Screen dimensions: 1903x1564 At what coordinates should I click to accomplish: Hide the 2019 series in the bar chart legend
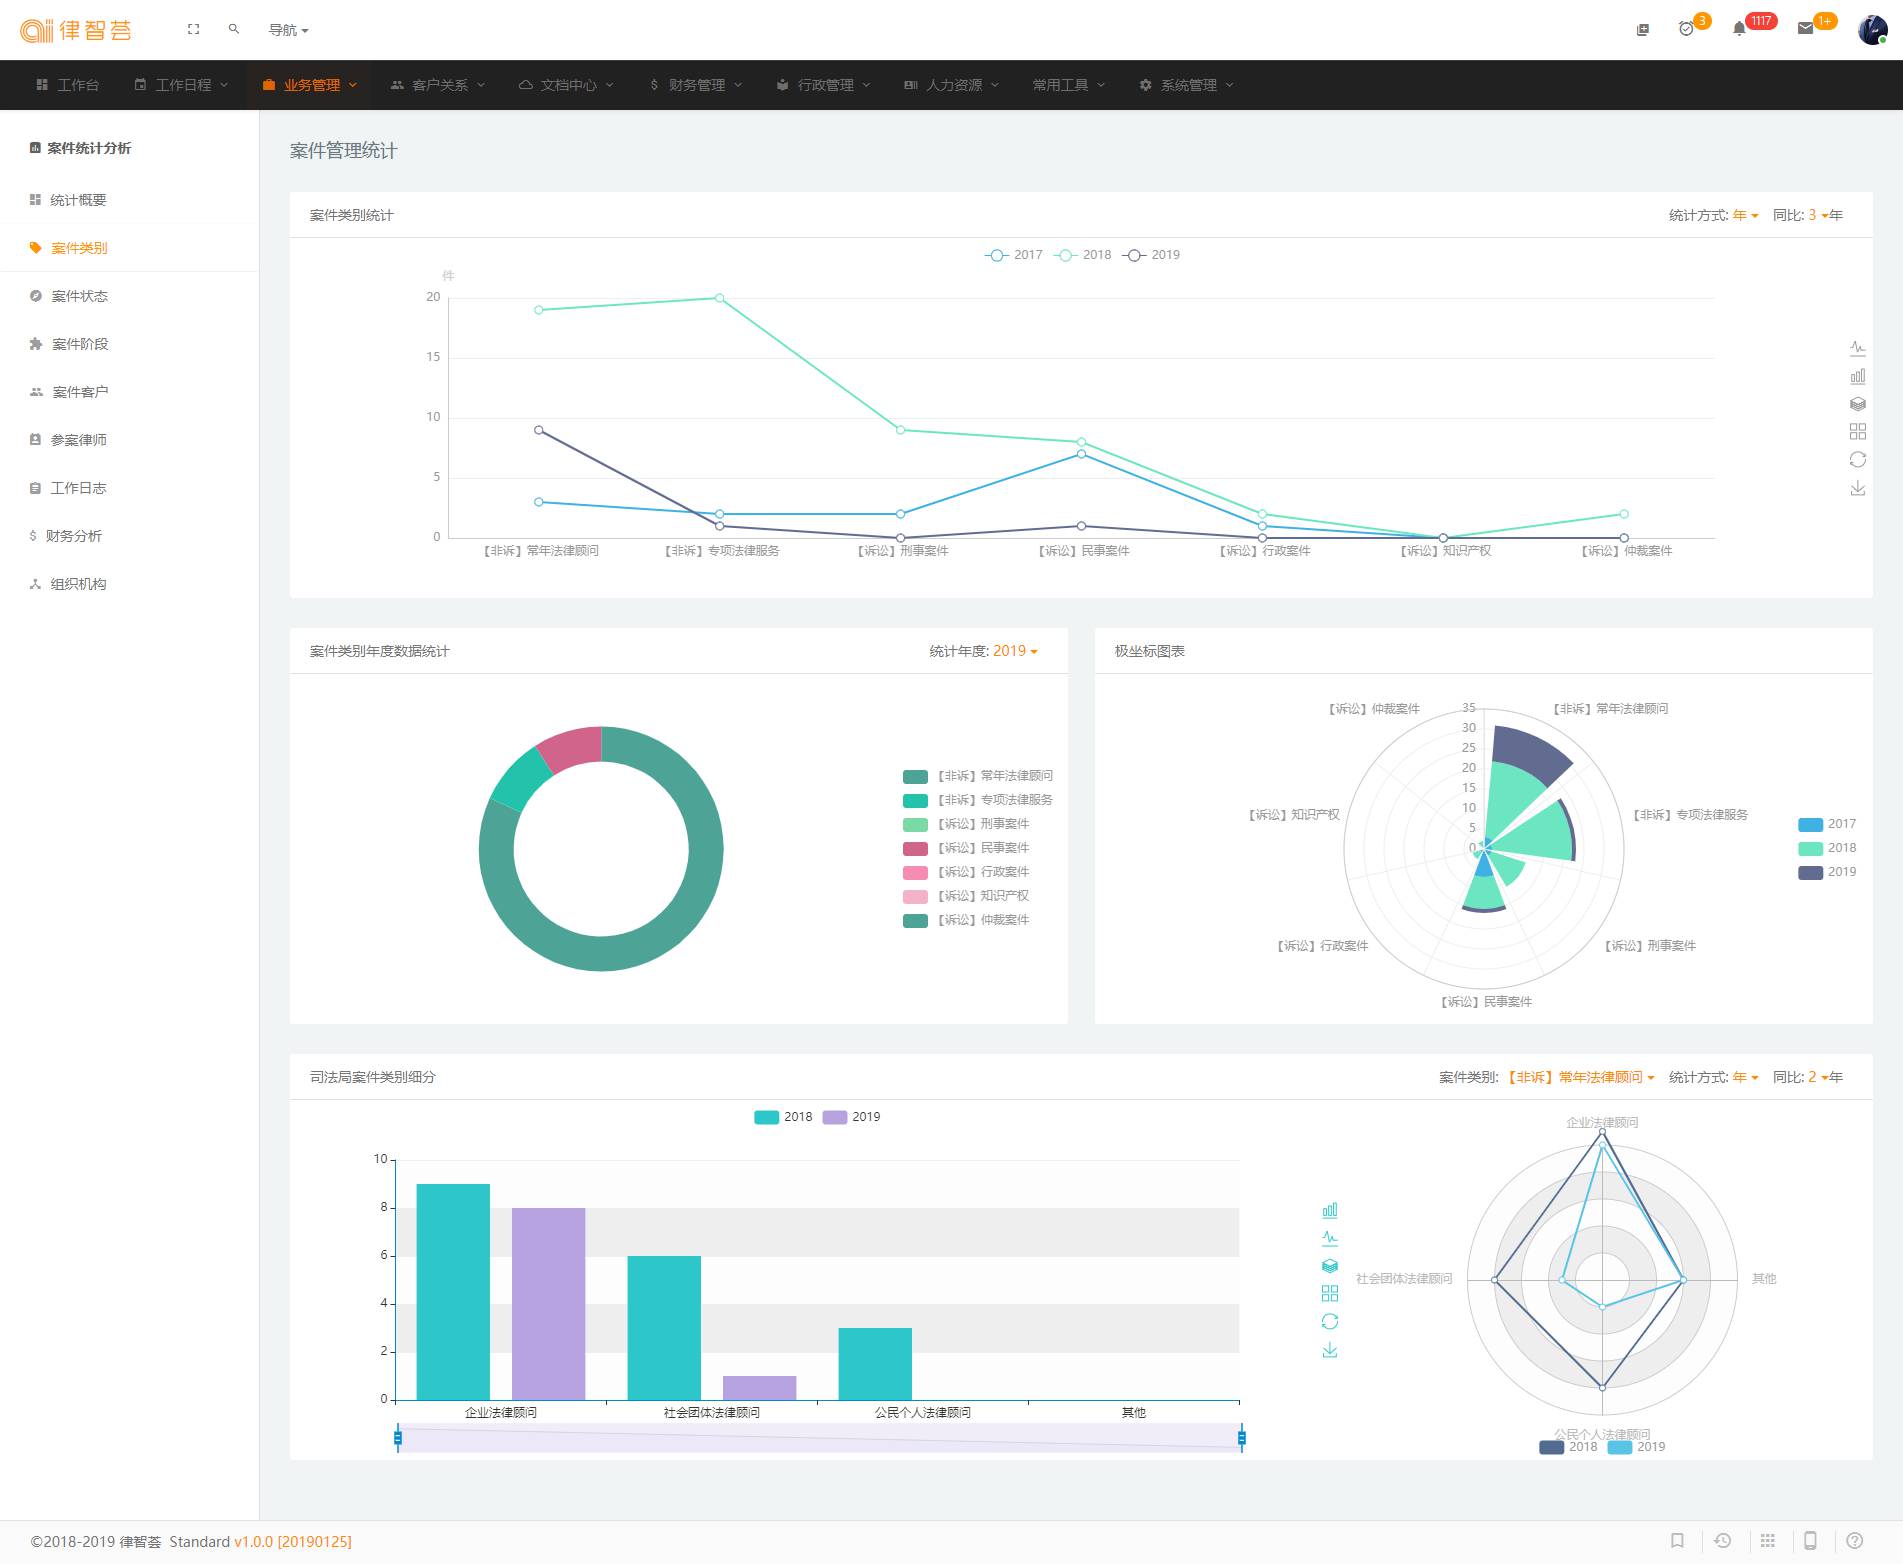851,1117
